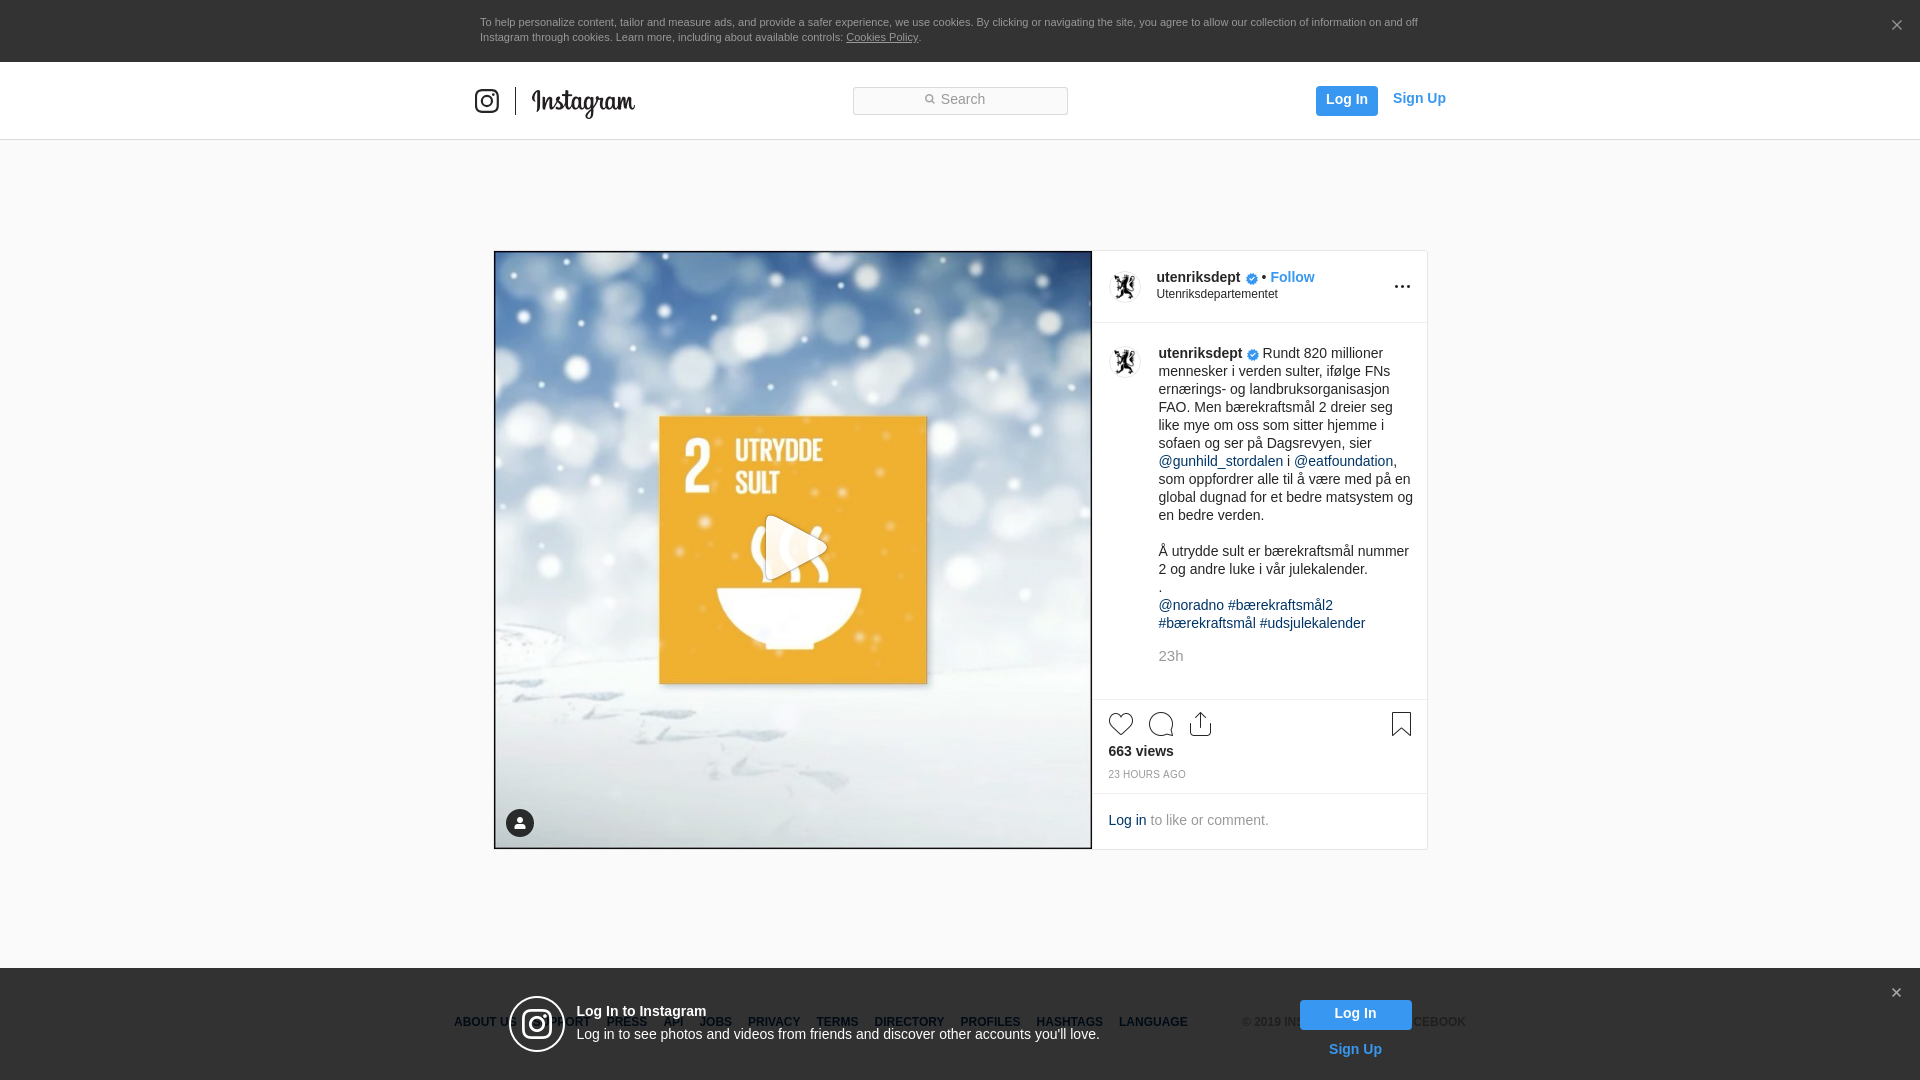Open LANGUAGE selector in footer
The image size is (1920, 1080).
point(1153,1022)
